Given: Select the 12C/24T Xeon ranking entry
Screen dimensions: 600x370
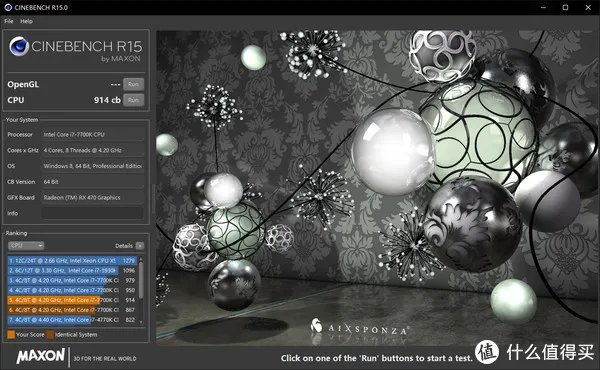Looking at the screenshot, I should coord(72,261).
